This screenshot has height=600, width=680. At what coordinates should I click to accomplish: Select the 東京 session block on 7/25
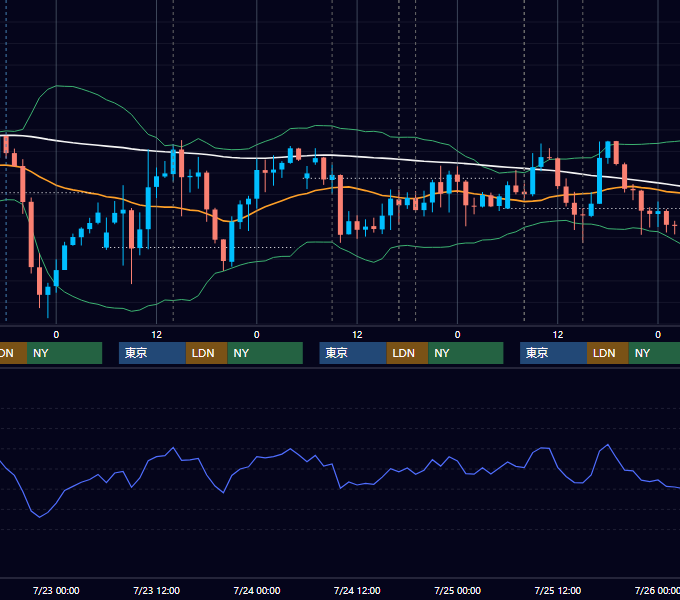(553, 353)
